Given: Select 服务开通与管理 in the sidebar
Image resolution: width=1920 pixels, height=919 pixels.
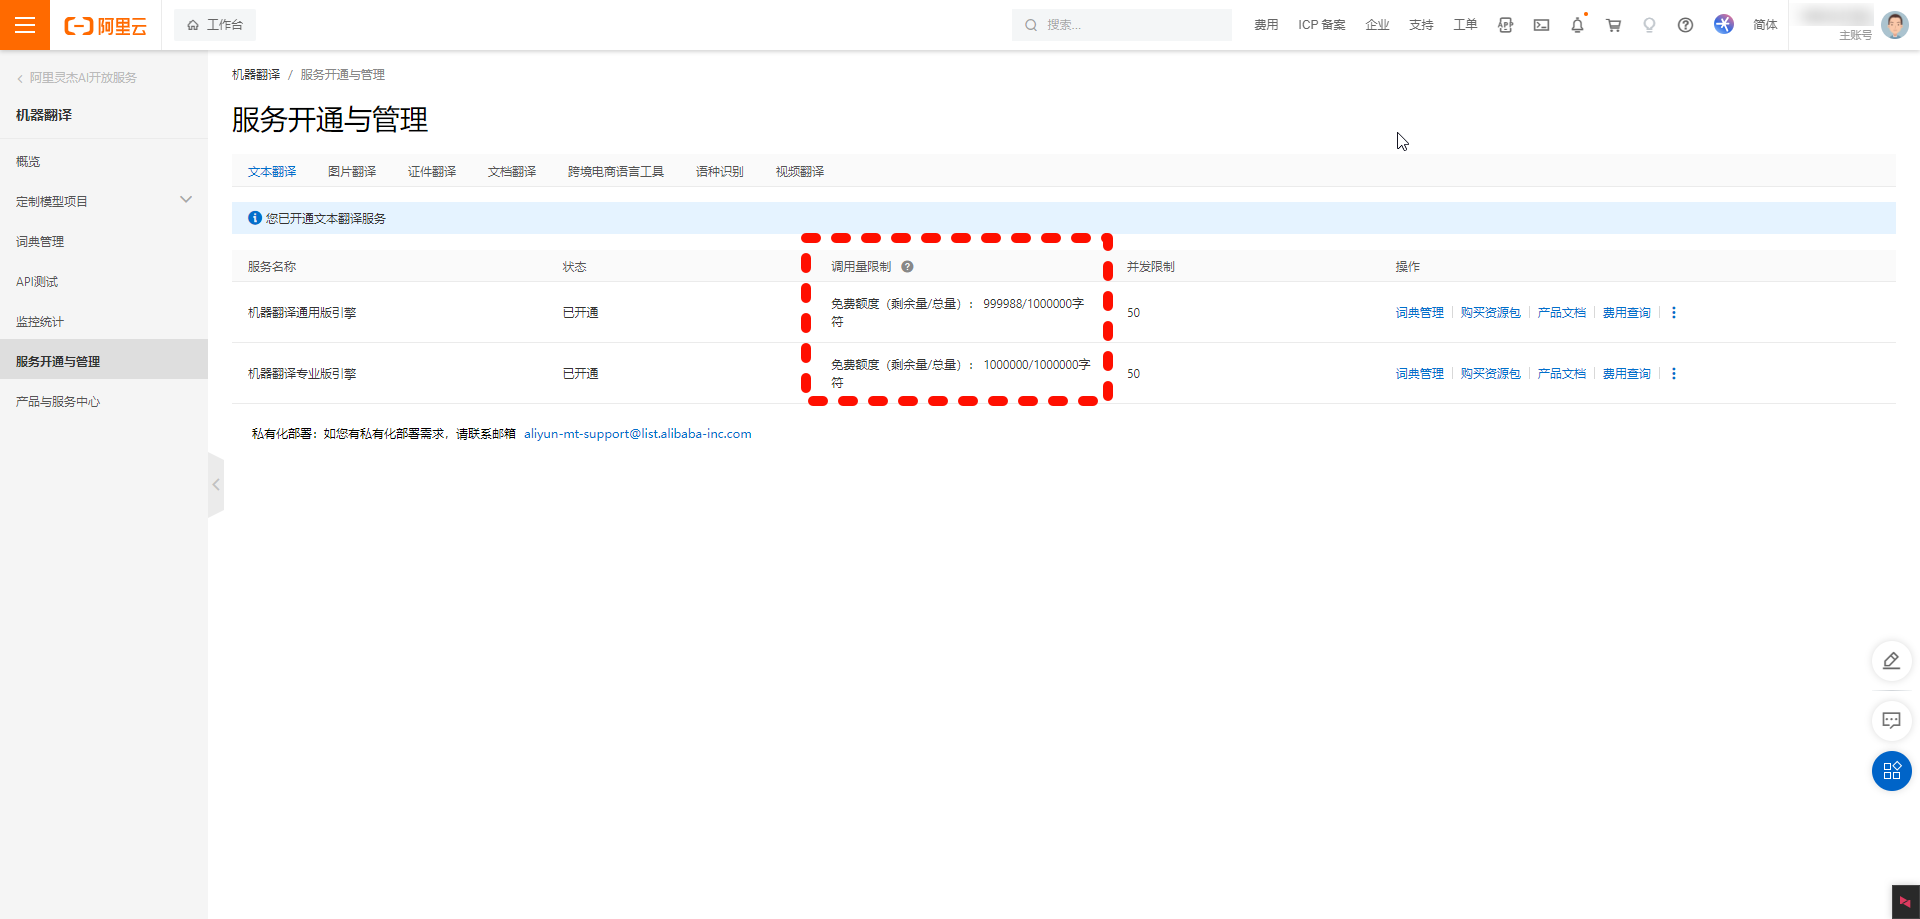Looking at the screenshot, I should (104, 359).
